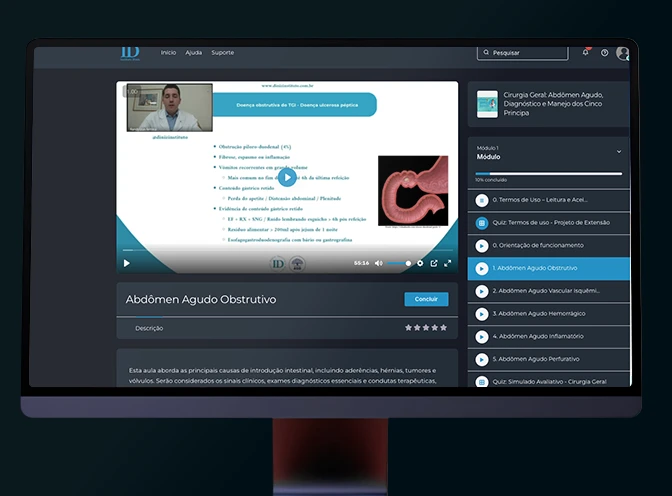Click the large center play button on video
Screen dimensions: 672x496
coord(287,177)
